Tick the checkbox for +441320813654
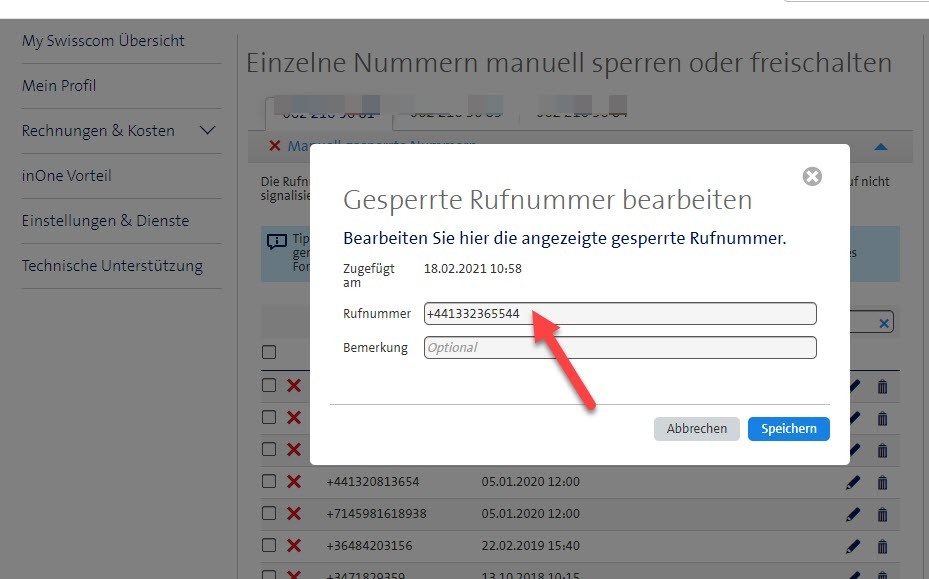The width and height of the screenshot is (929, 579). (x=268, y=482)
